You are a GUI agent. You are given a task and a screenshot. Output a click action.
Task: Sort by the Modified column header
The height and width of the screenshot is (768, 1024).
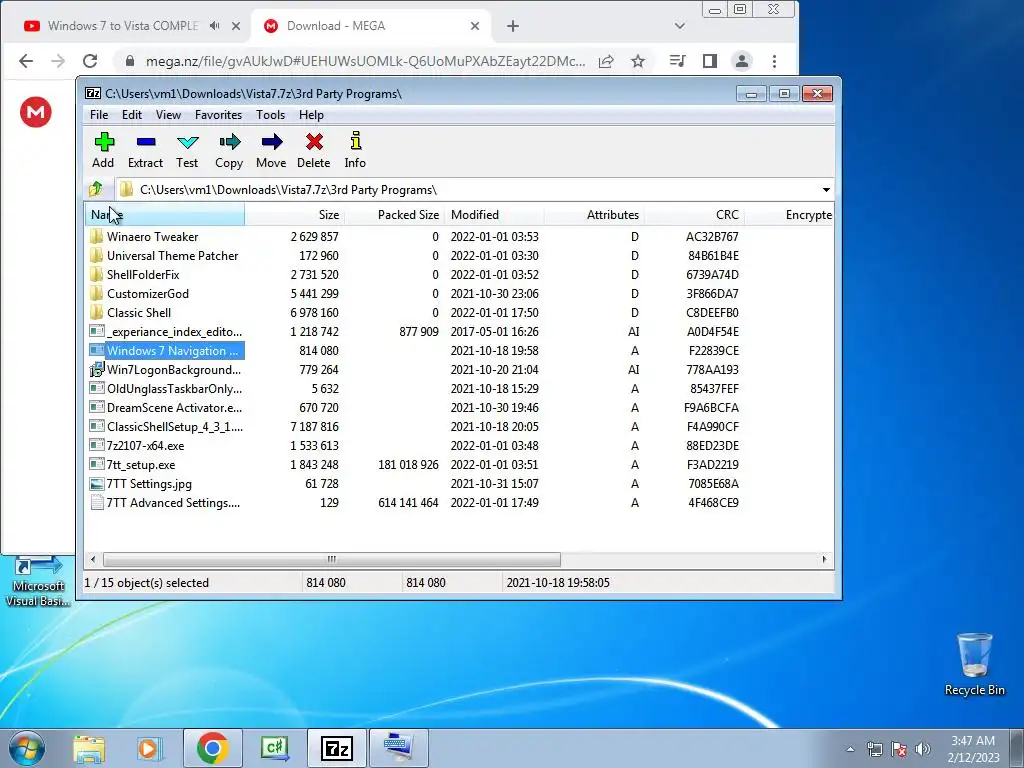pos(494,215)
